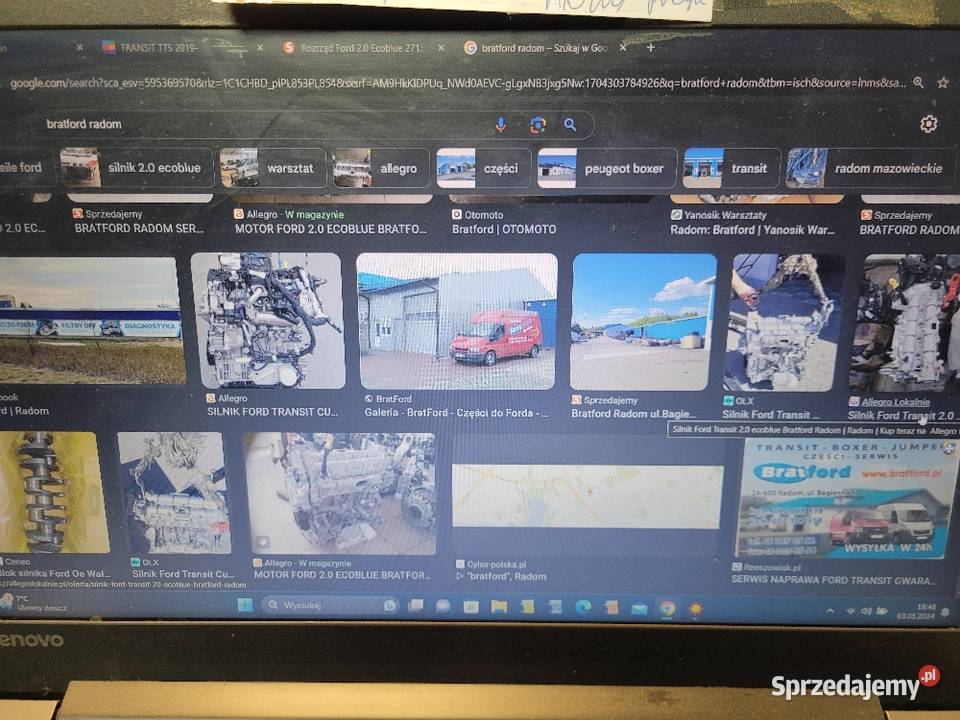
Task: Search by voice using the microphone icon
Action: pos(500,125)
